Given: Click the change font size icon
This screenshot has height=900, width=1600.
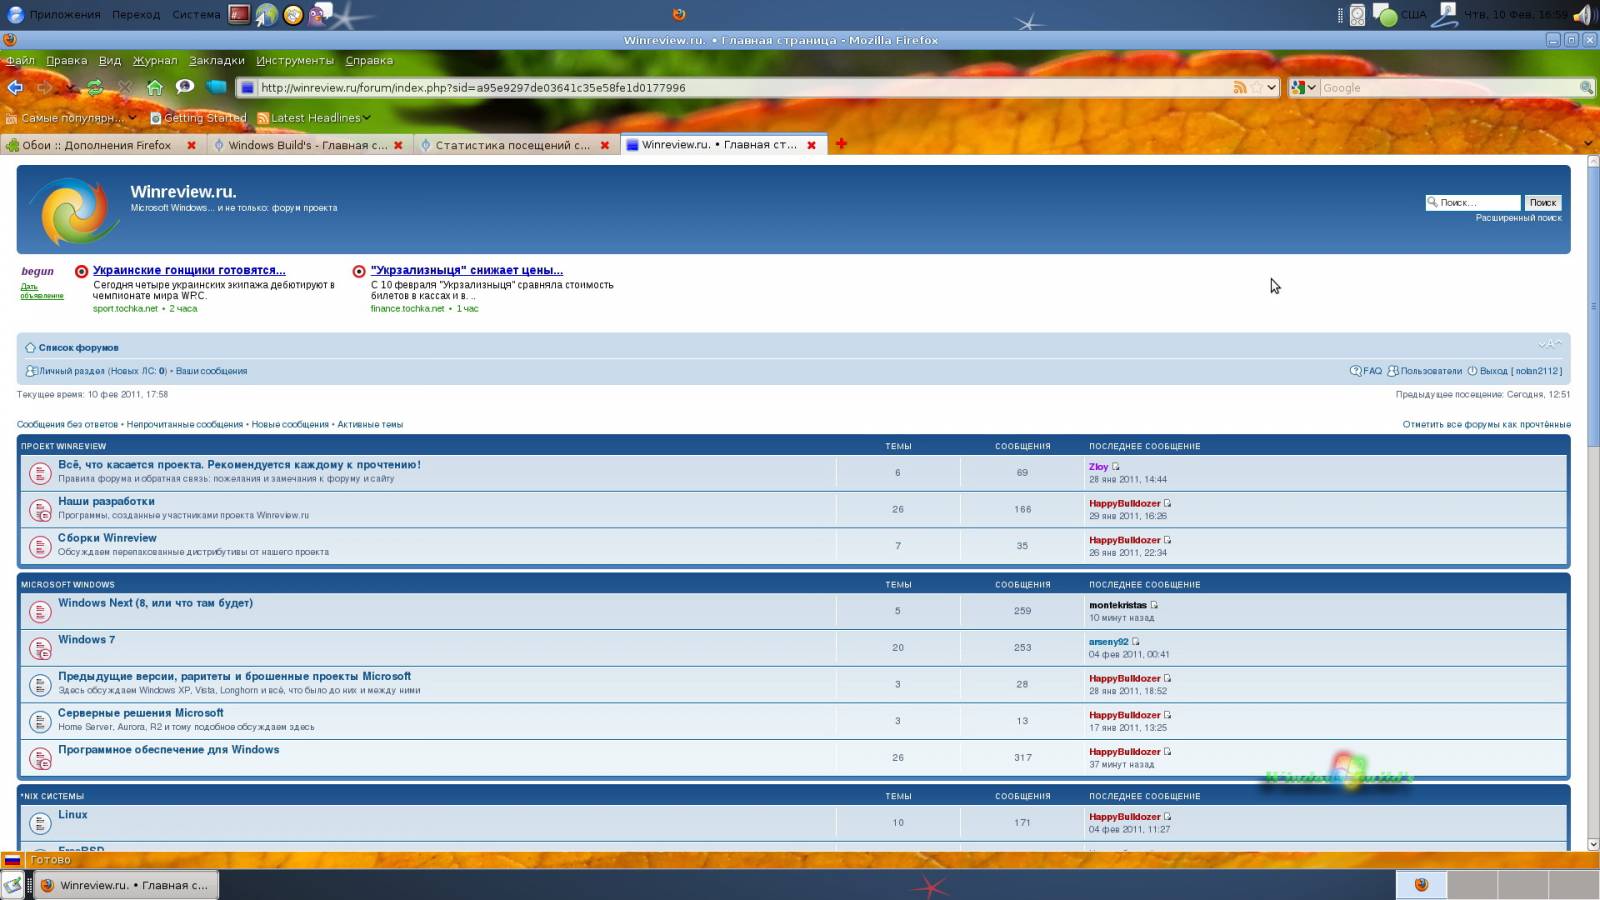Looking at the screenshot, I should pyautogui.click(x=1549, y=344).
